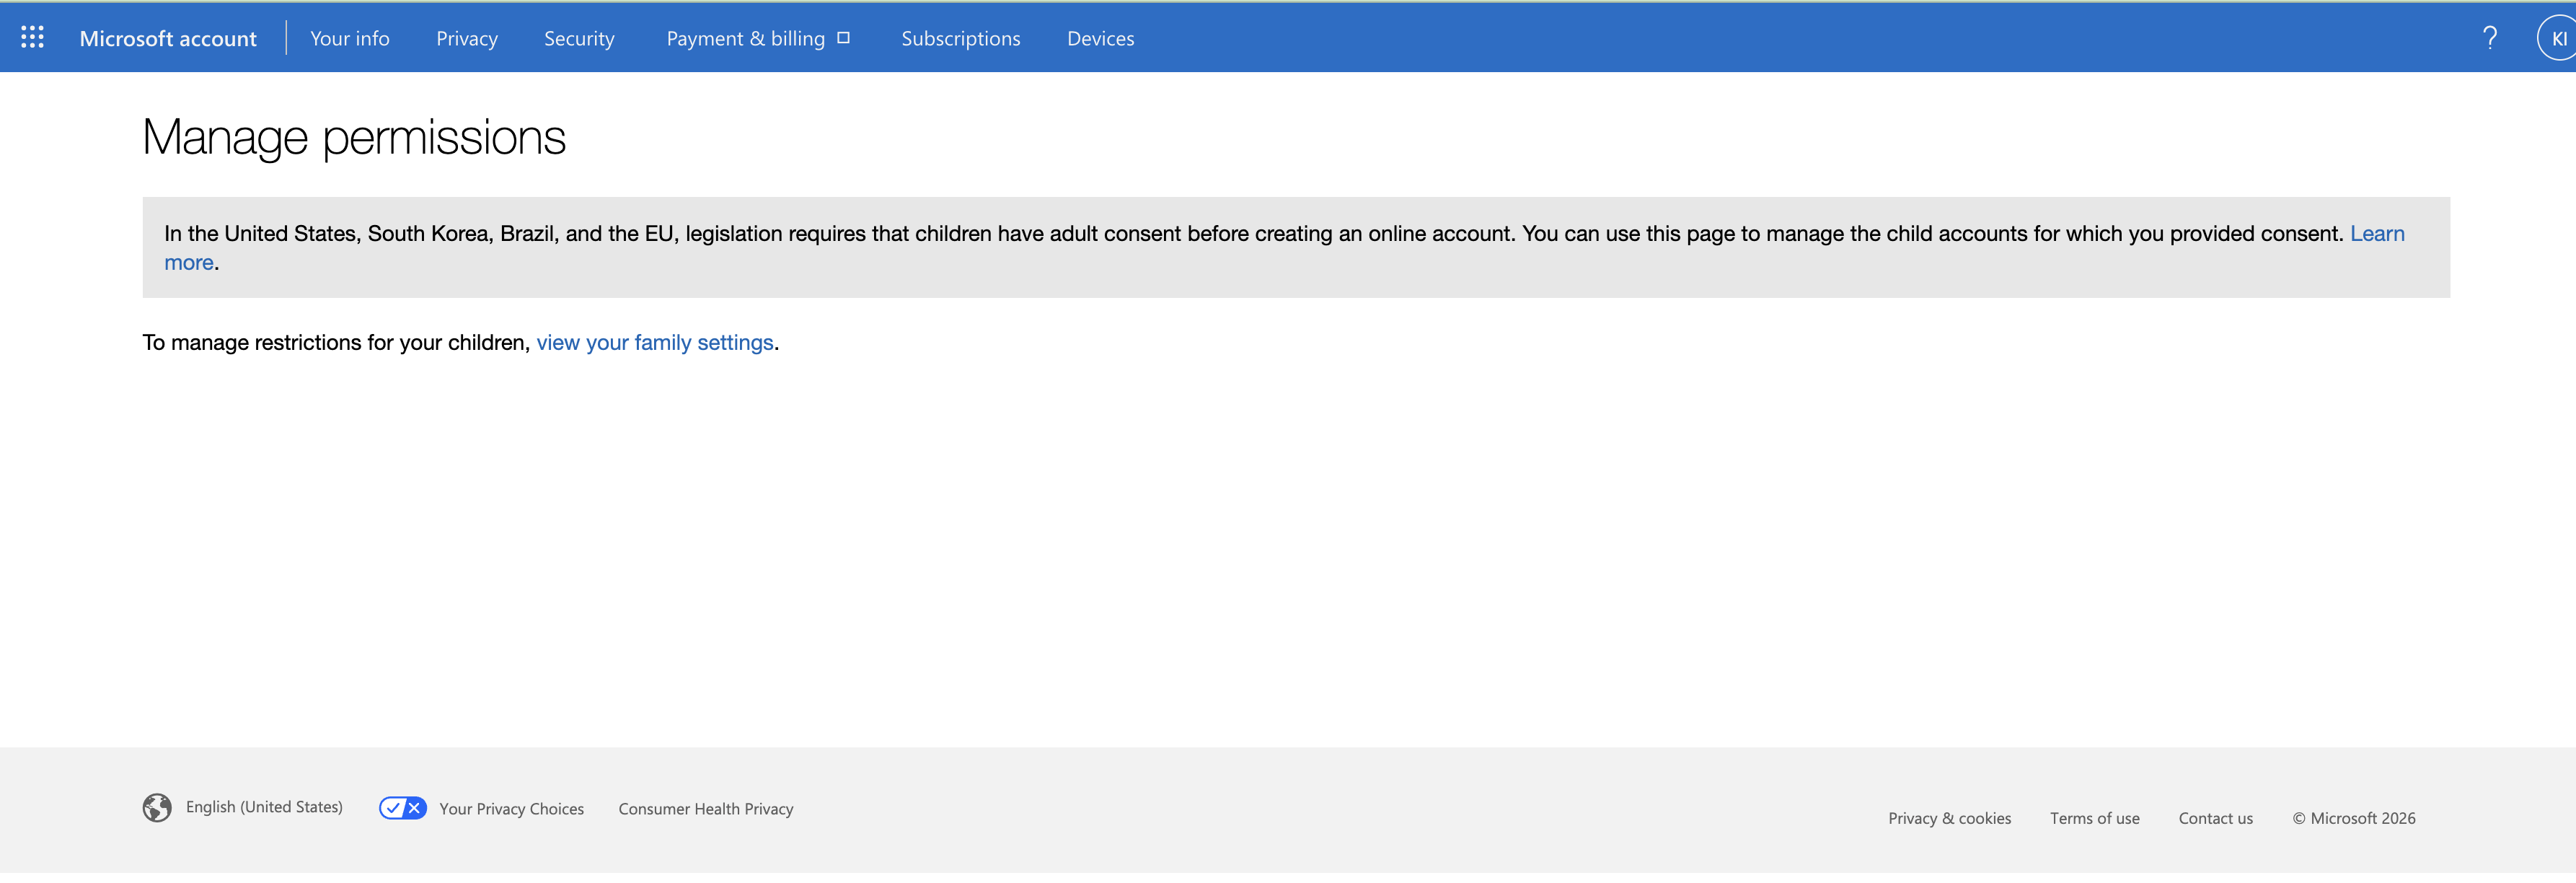
Task: Open the Your info tab
Action: pos(350,38)
